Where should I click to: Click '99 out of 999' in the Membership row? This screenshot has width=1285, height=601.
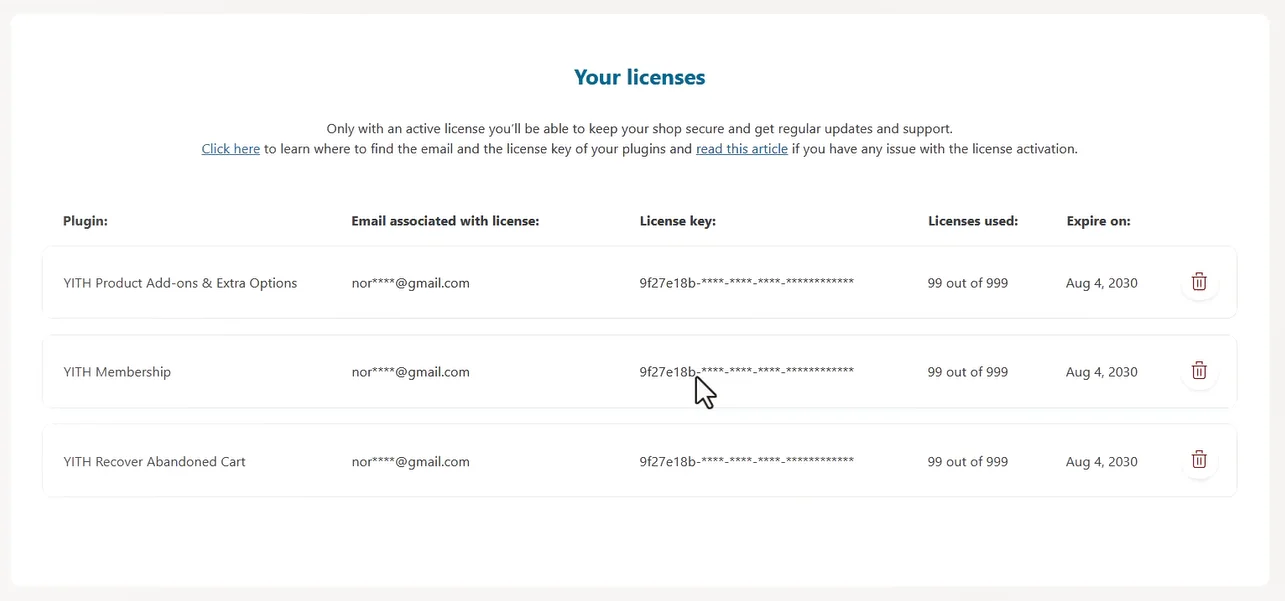pos(968,372)
